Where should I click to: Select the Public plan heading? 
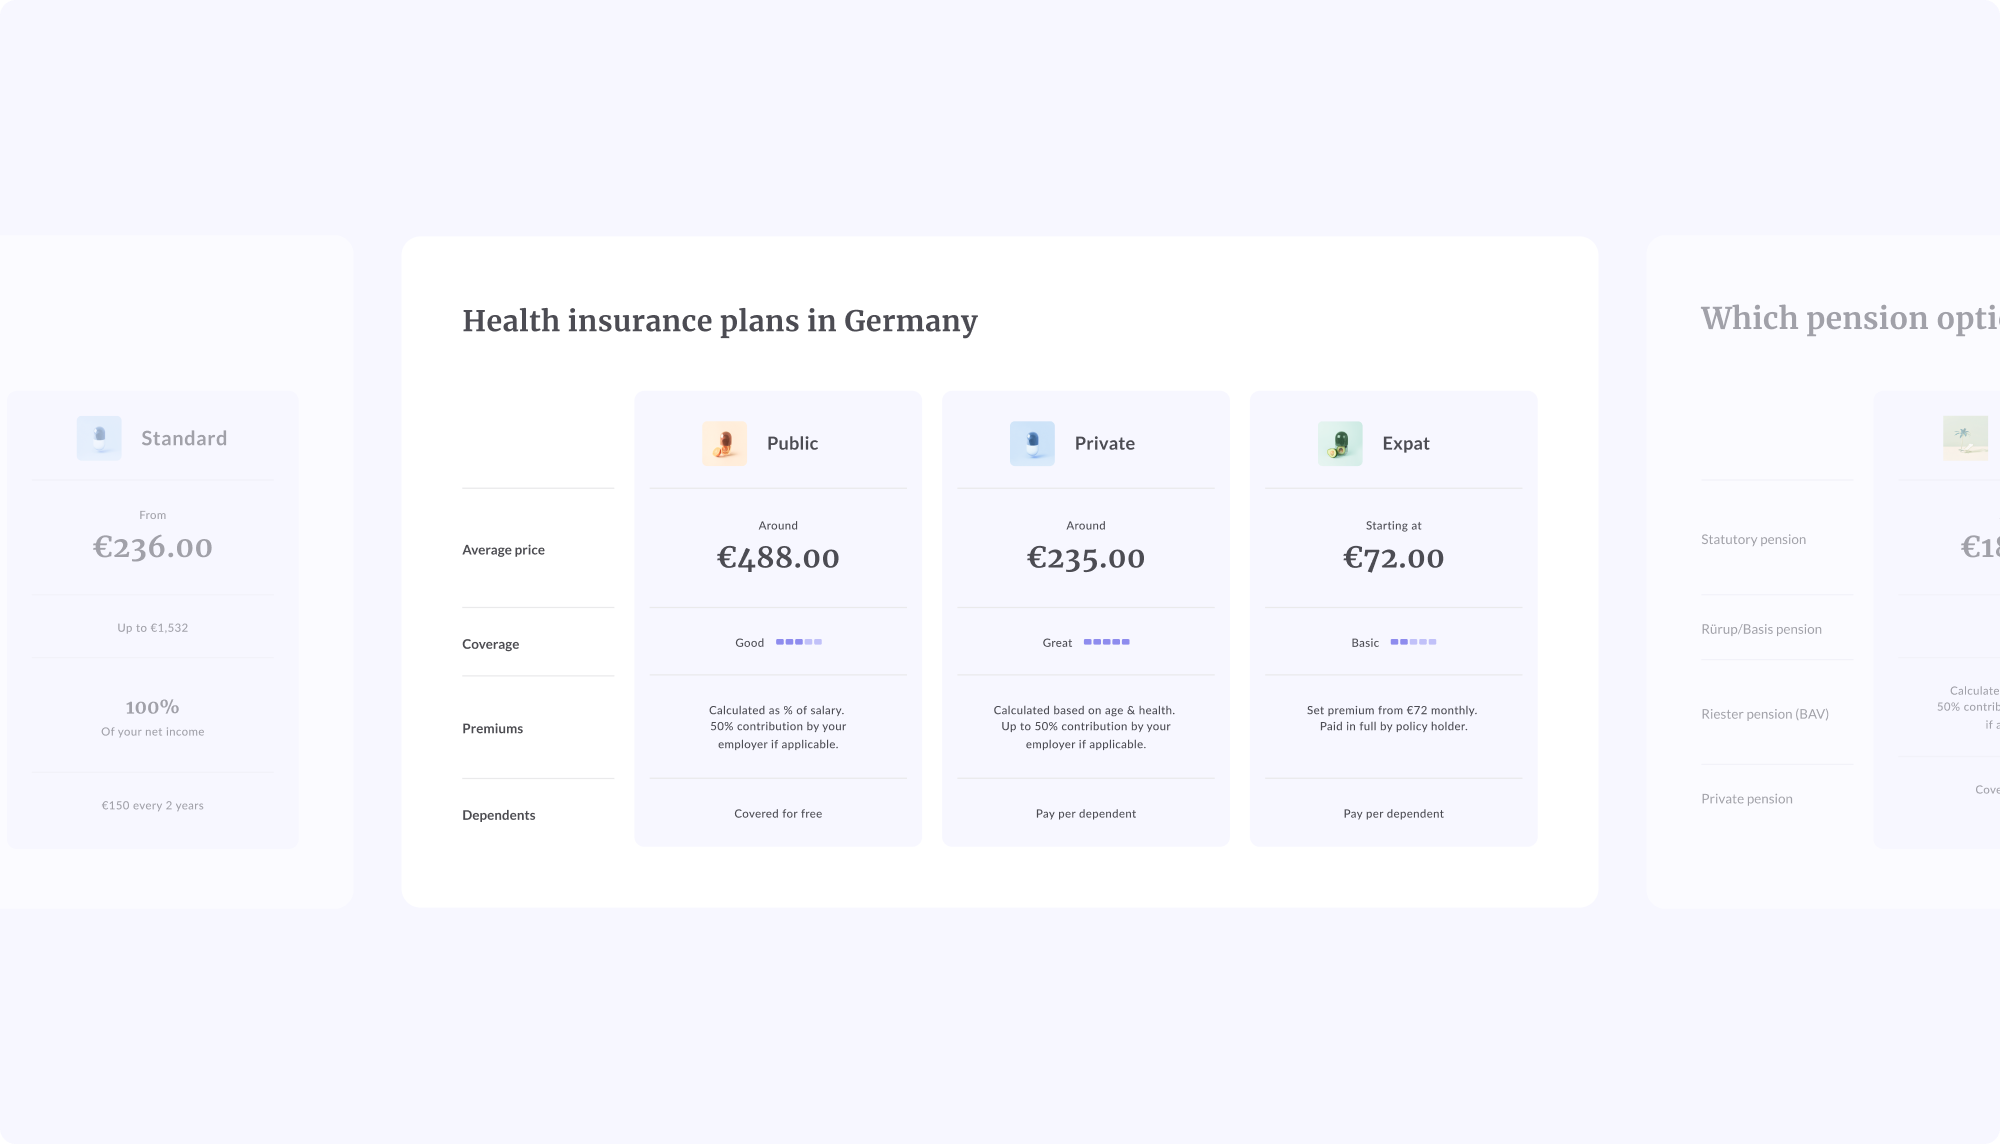(x=792, y=443)
